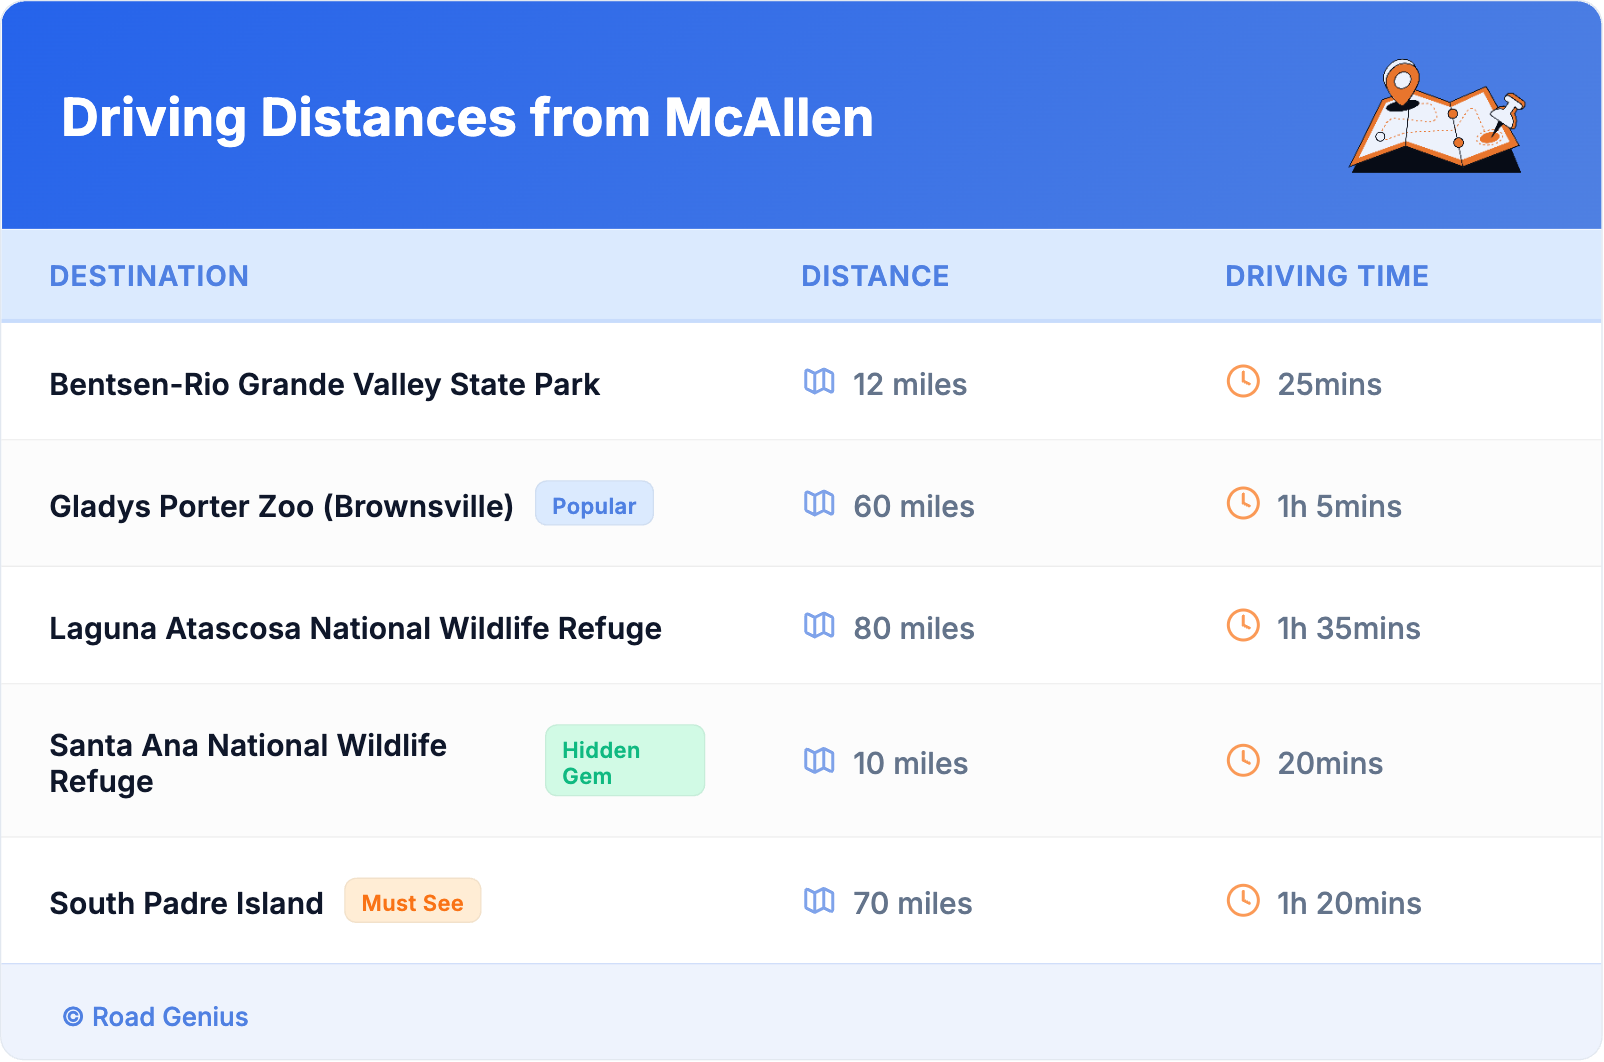This screenshot has width=1604, height=1062.
Task: Click the map icon beside 60 miles
Action: (x=819, y=504)
